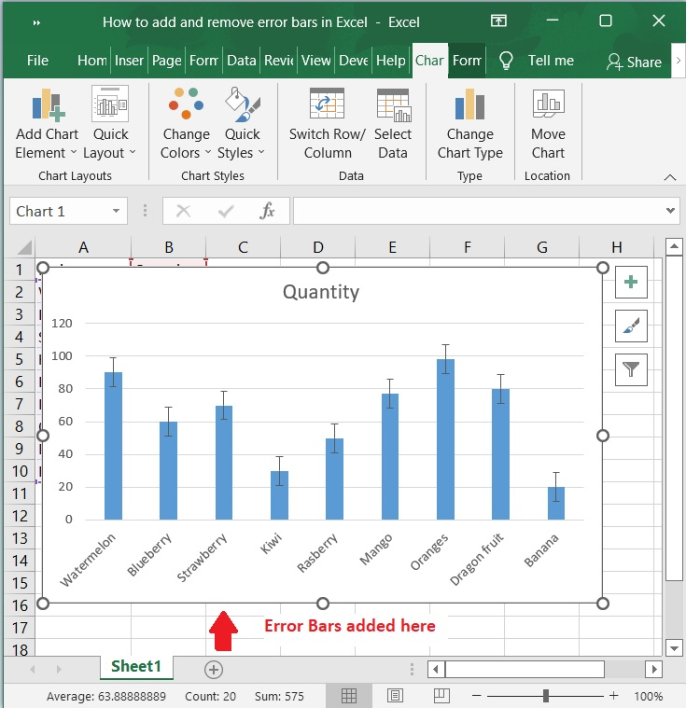Open the Select Data dialog
Image resolution: width=700 pixels, height=708 pixels.
pyautogui.click(x=393, y=123)
